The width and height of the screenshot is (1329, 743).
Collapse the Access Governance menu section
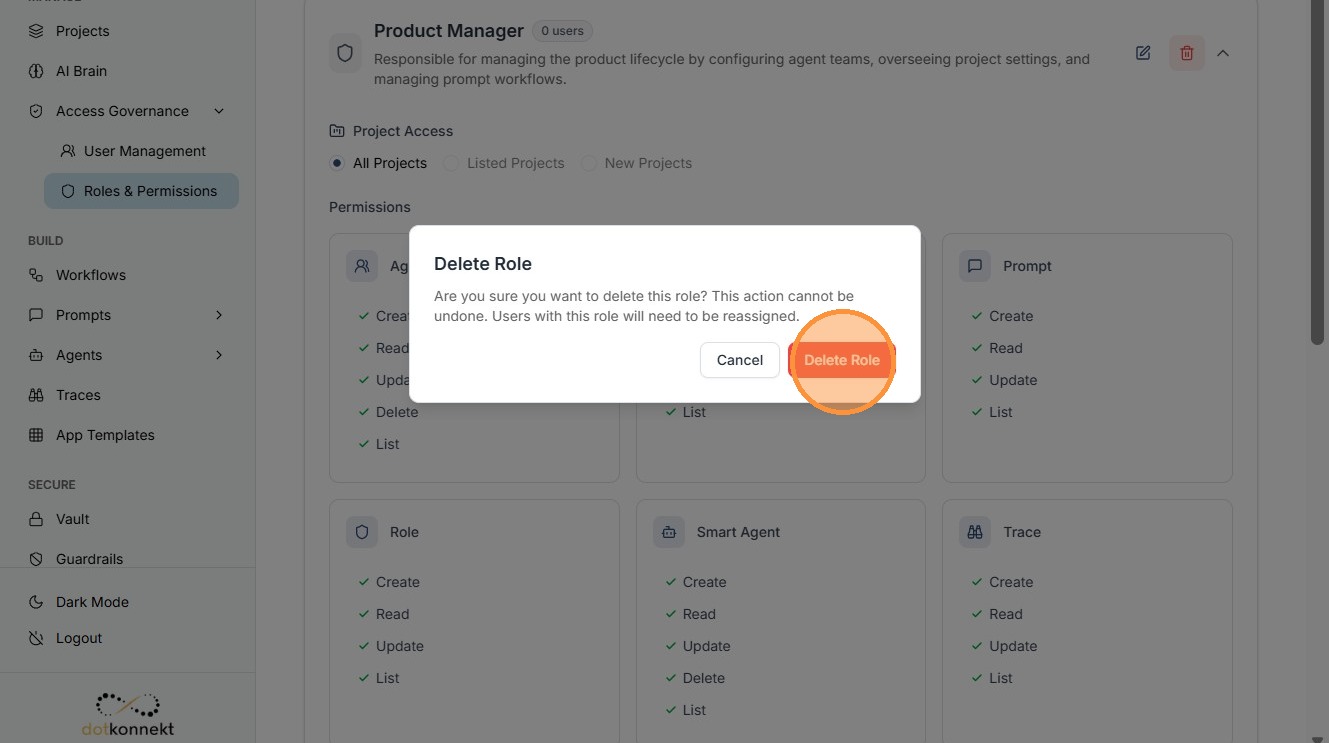tap(219, 111)
